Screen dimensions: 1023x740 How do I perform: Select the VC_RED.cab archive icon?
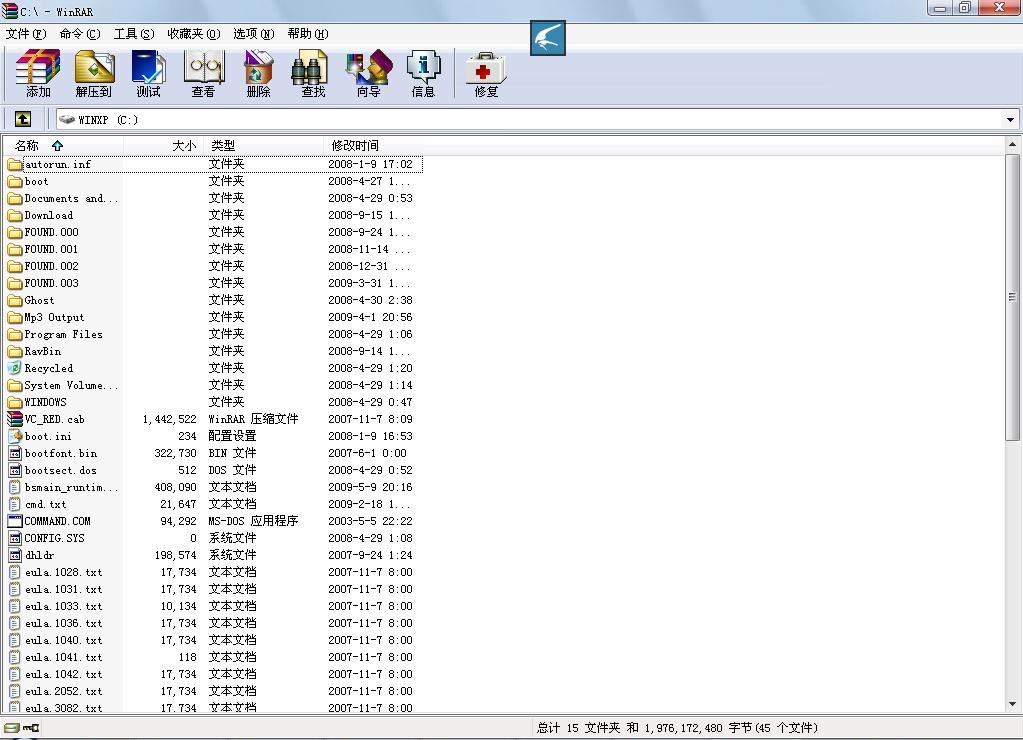(x=15, y=419)
